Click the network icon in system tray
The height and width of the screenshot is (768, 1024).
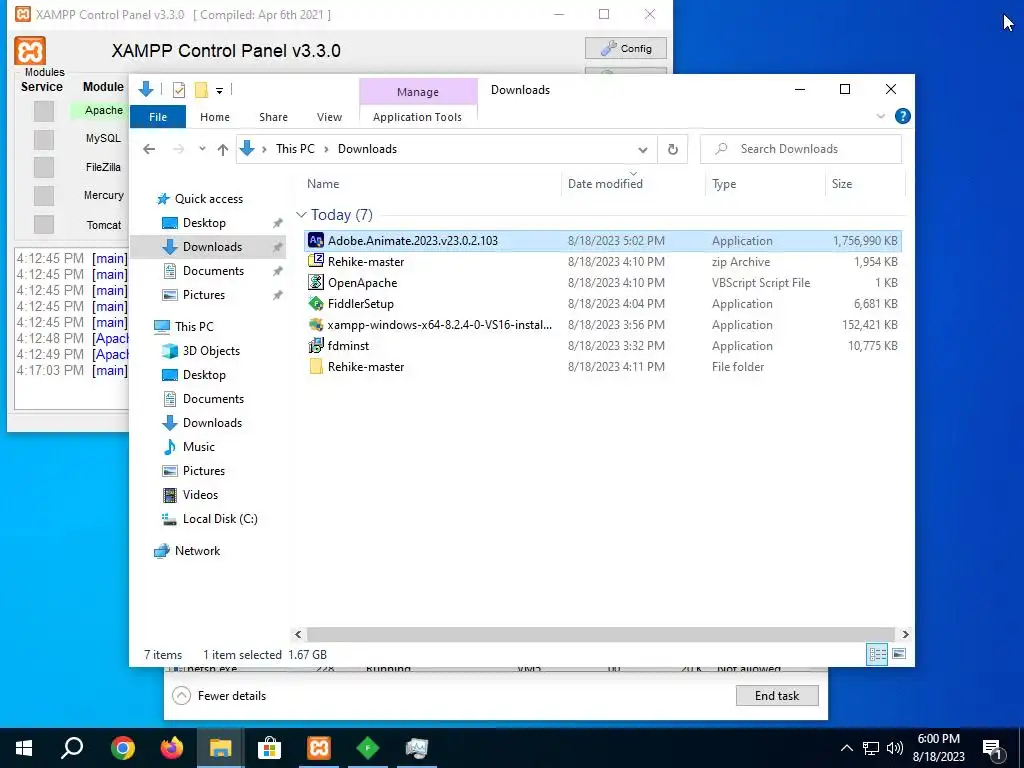click(x=871, y=748)
